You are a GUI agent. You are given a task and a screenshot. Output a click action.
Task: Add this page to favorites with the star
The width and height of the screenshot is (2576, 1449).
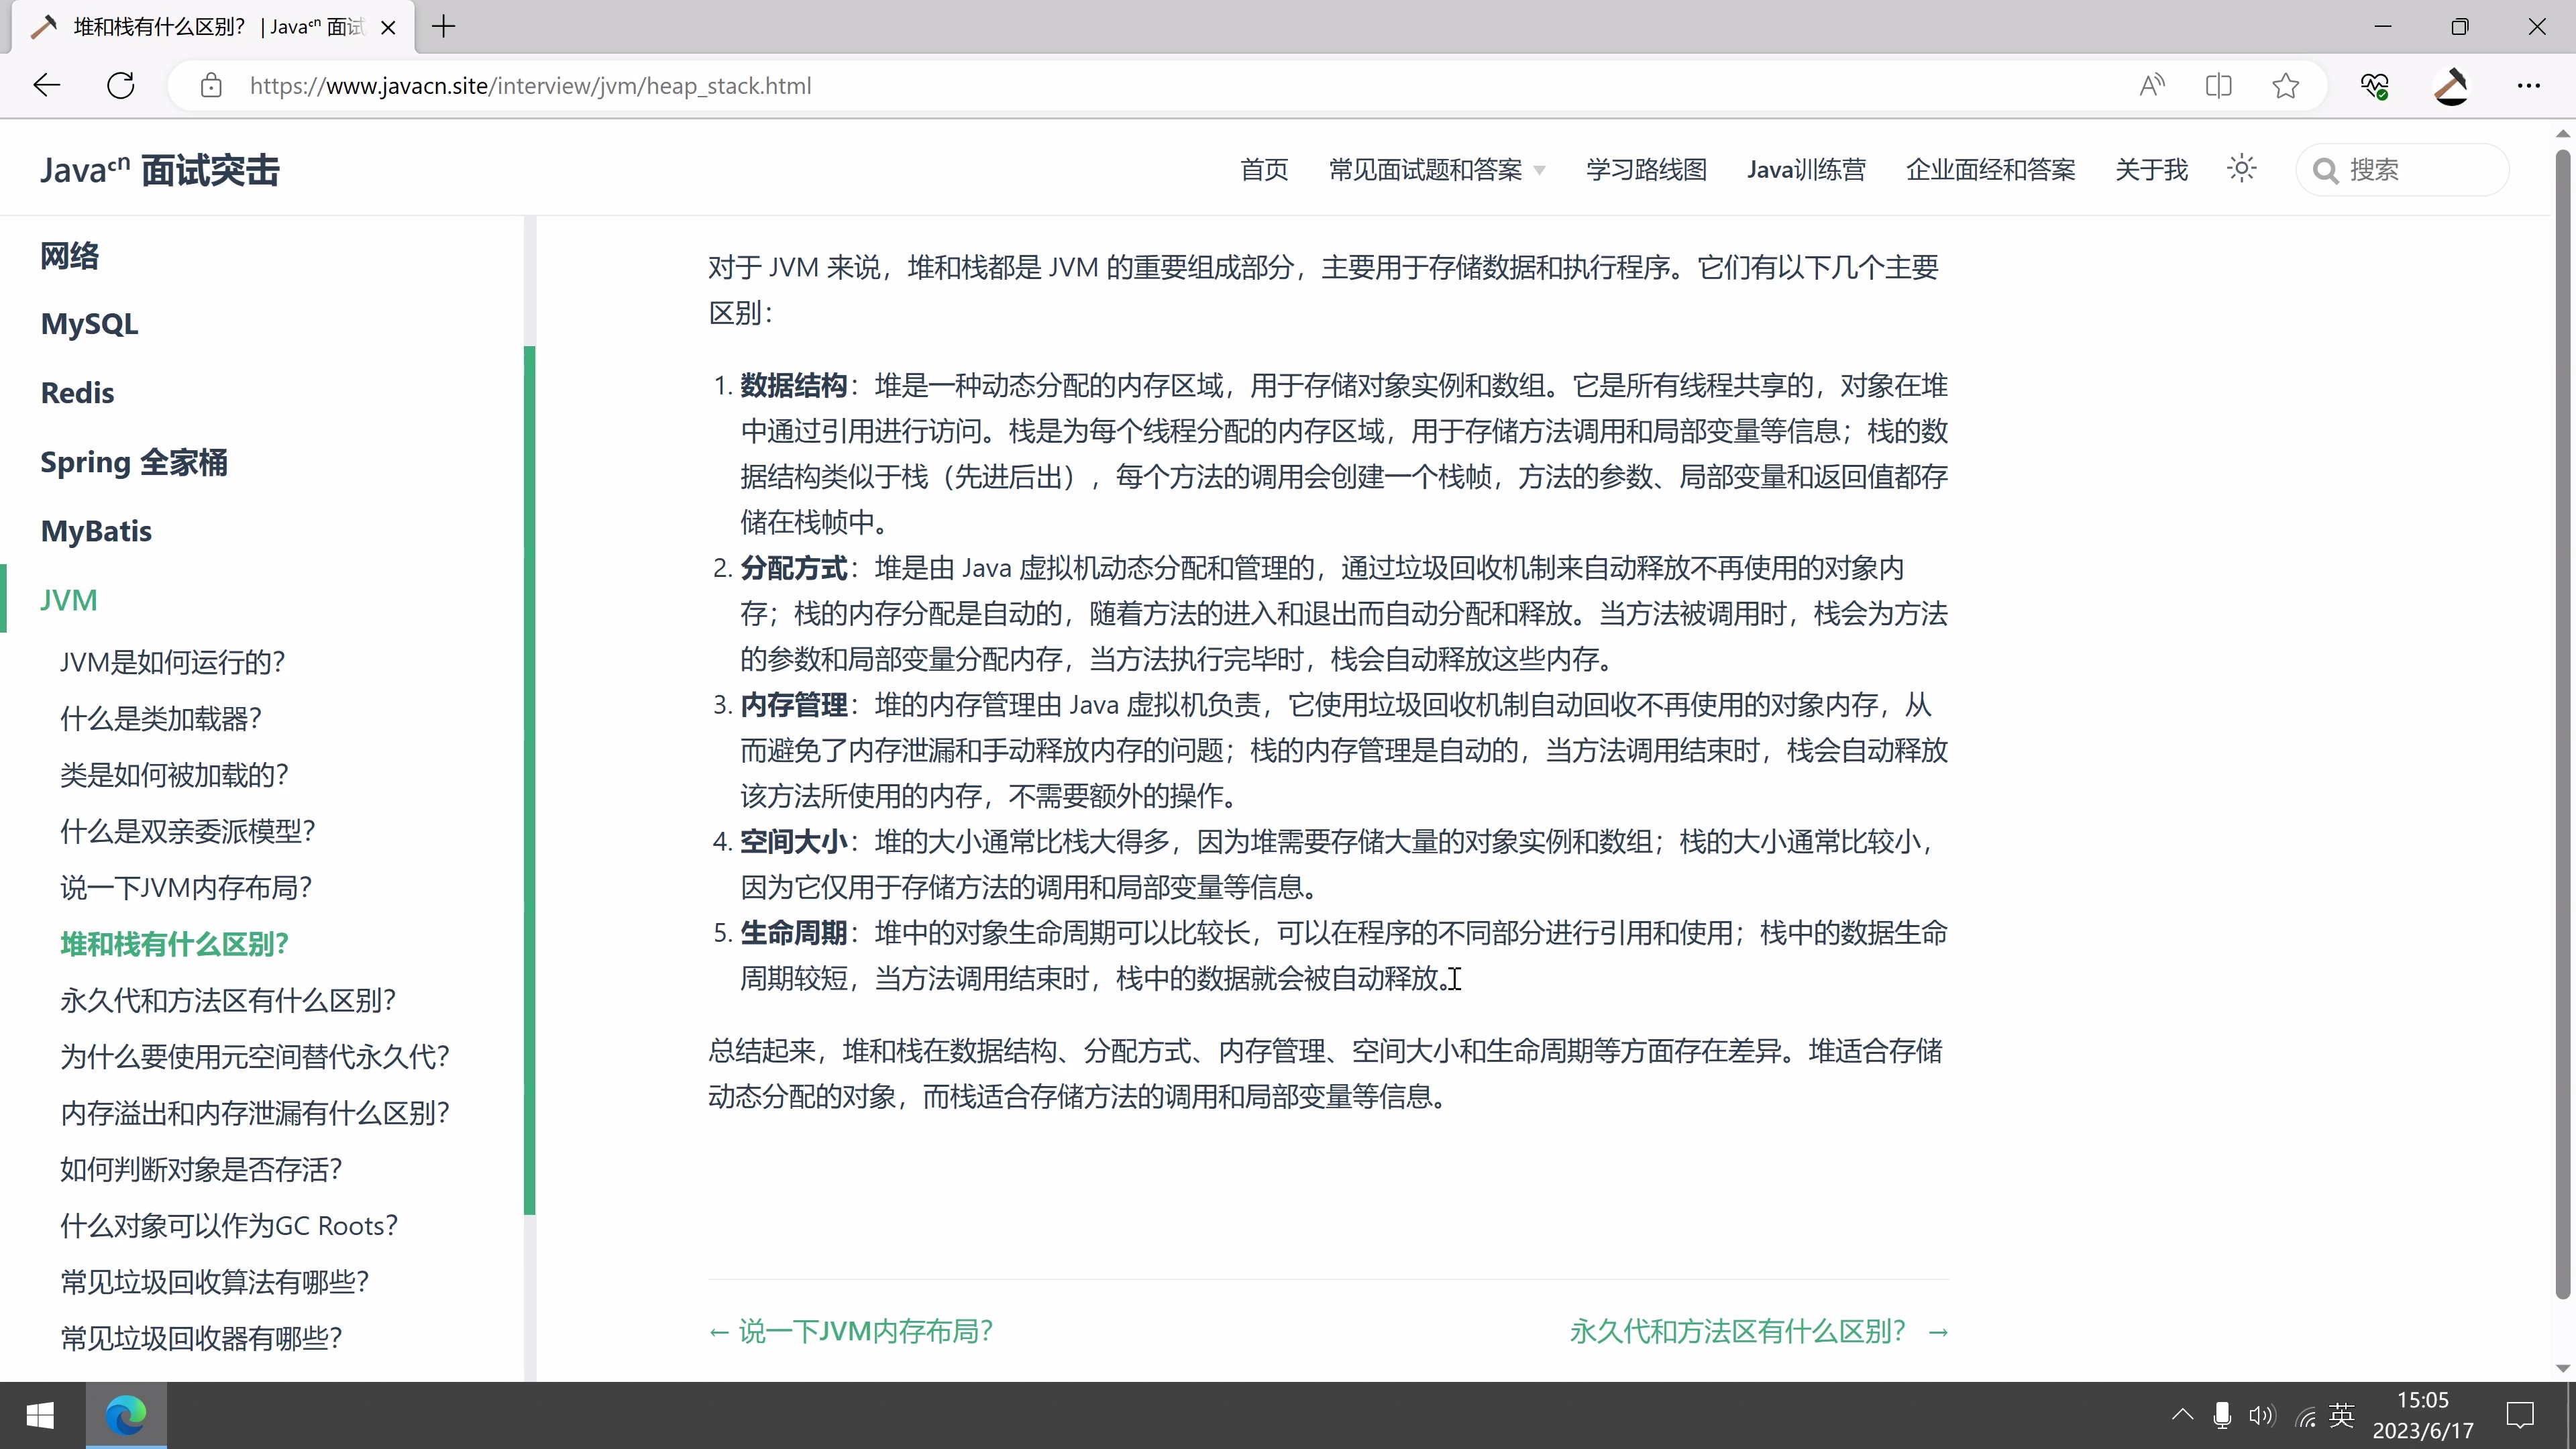pos(2286,85)
